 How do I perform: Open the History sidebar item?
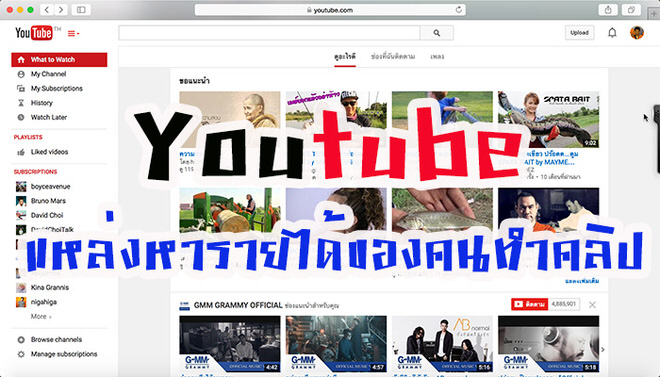pyautogui.click(x=41, y=103)
